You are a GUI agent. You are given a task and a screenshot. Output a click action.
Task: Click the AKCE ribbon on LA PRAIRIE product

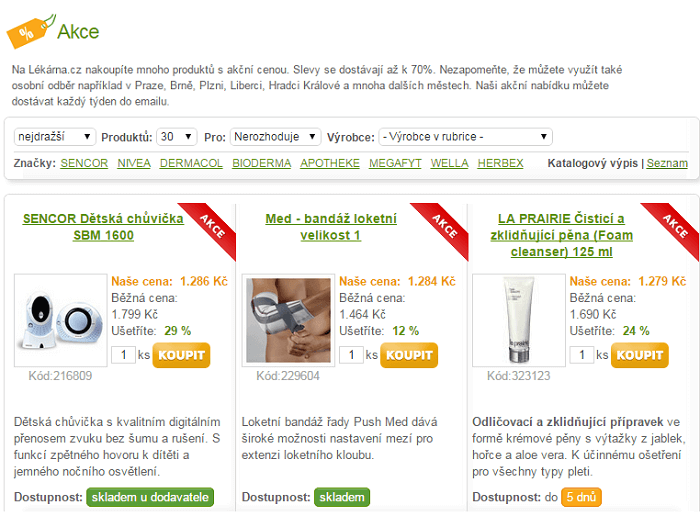click(x=673, y=228)
